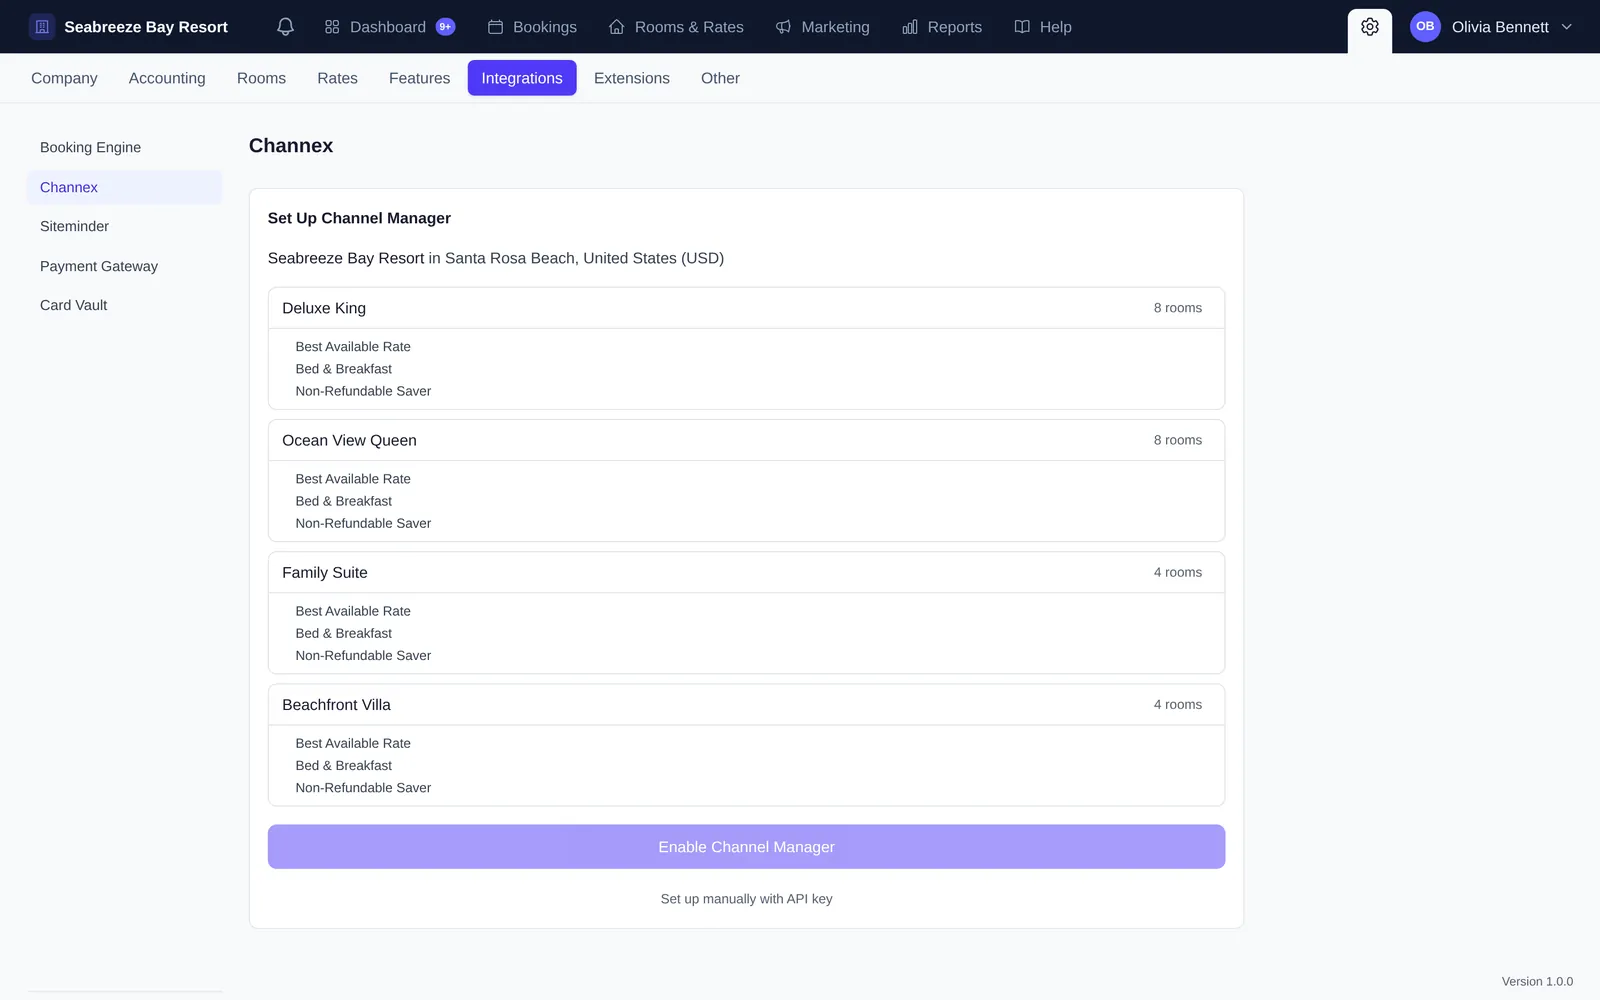
Task: Click Non-Refundable Saver under Family Suite
Action: click(363, 656)
